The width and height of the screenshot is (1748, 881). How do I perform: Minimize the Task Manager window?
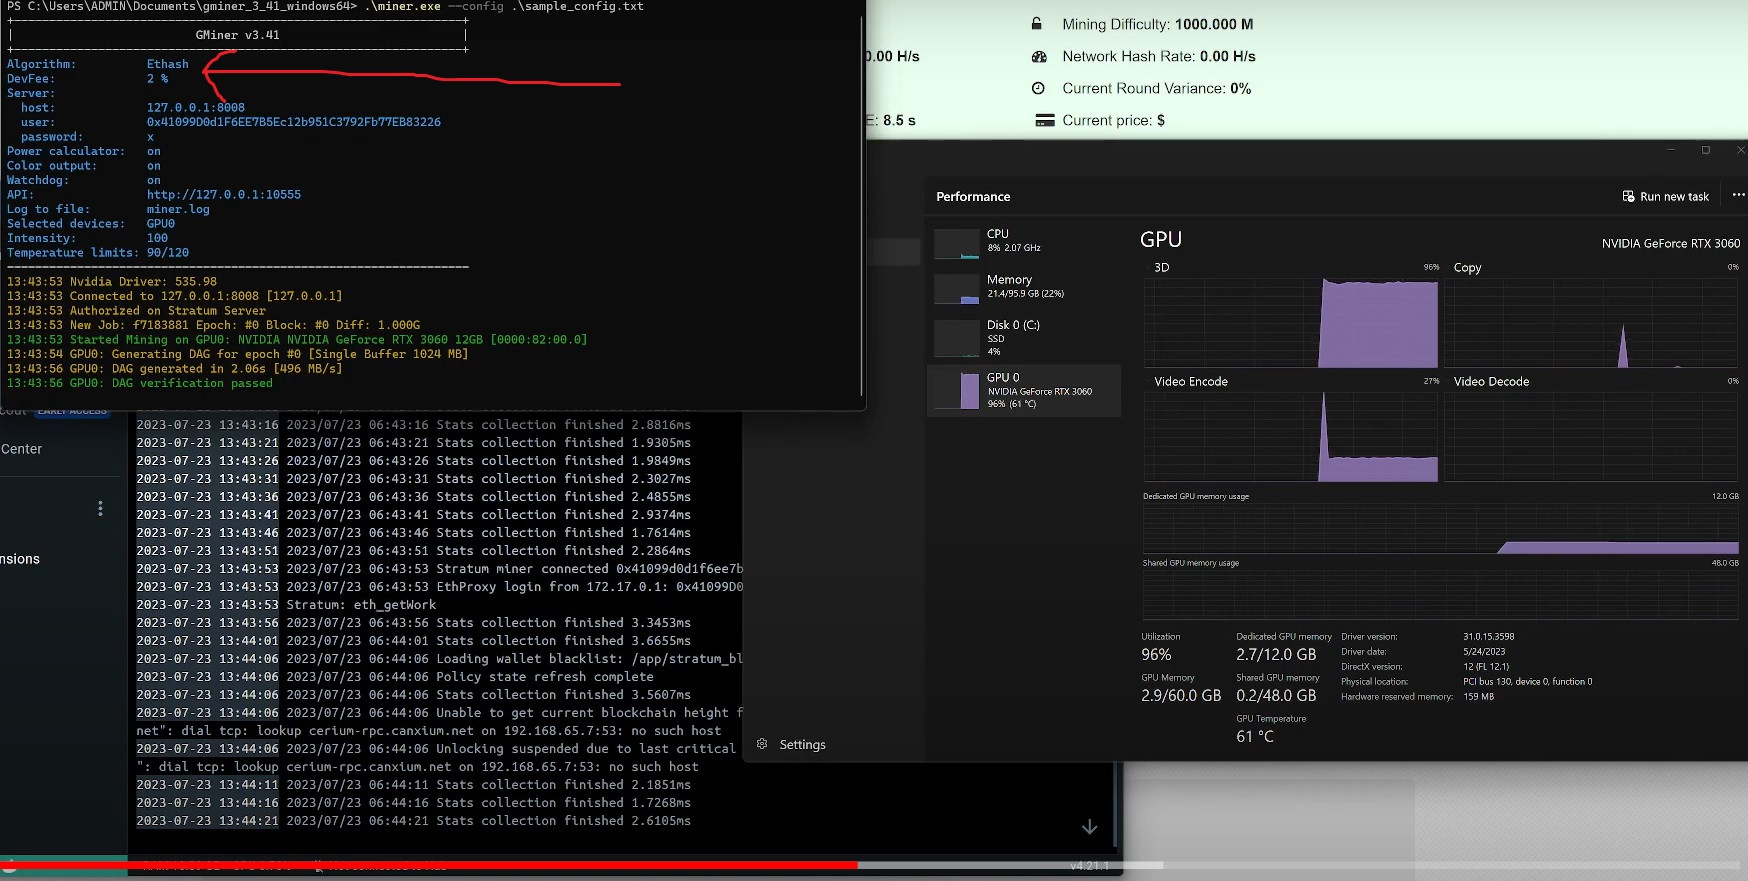pyautogui.click(x=1670, y=150)
